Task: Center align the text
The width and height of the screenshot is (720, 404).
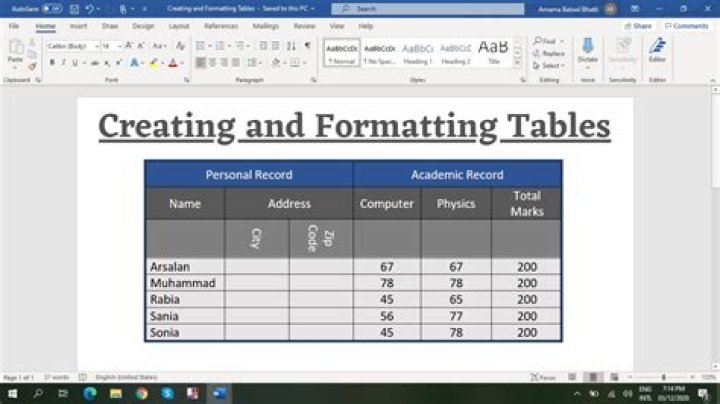Action: pyautogui.click(x=213, y=63)
